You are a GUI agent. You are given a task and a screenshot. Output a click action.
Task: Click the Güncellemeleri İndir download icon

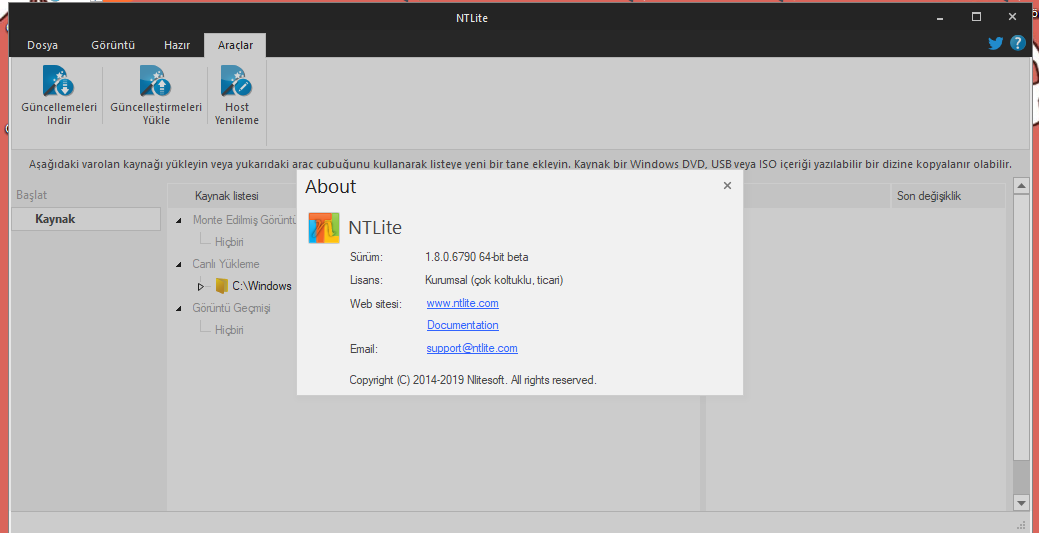pyautogui.click(x=54, y=81)
